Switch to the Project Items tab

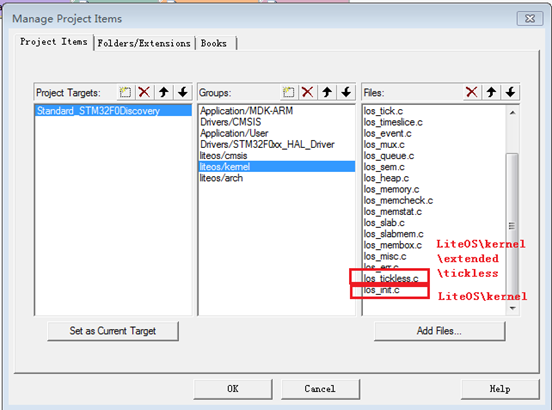click(54, 42)
